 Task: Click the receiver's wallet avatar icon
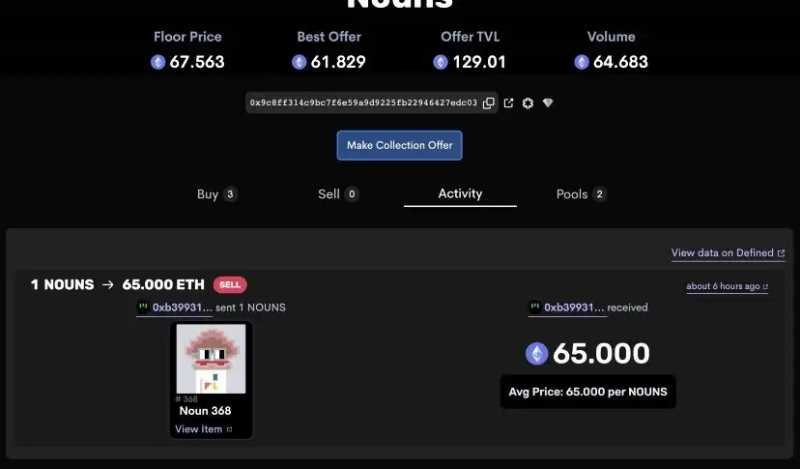click(x=535, y=307)
